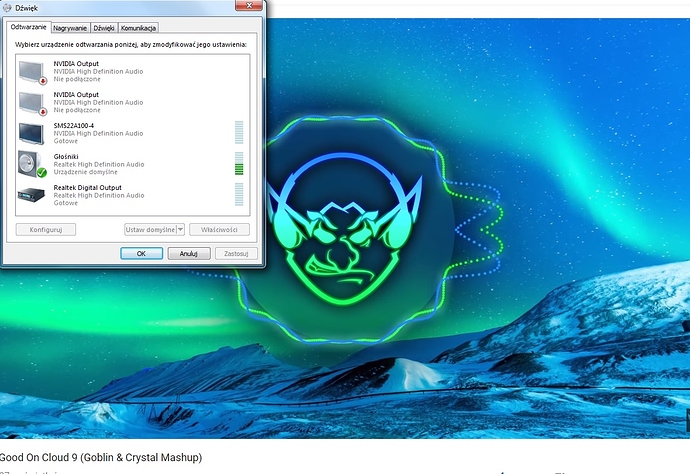Open the Dźwięki tab
Viewport: 690px width, 474px height.
coord(104,28)
